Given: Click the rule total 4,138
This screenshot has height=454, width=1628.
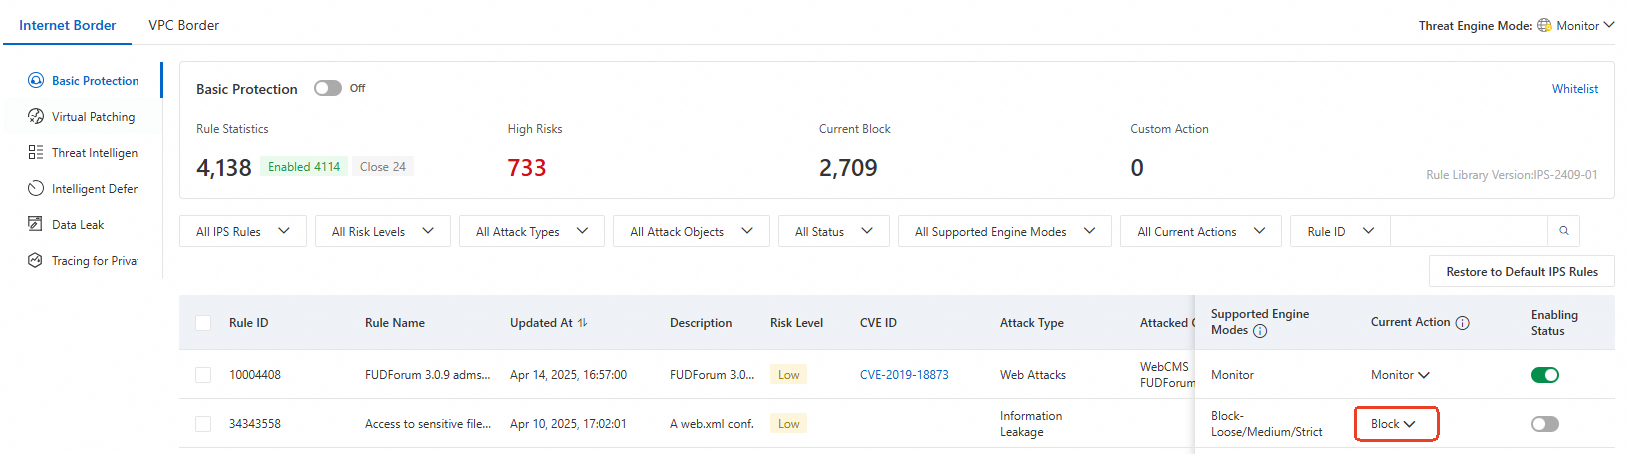Looking at the screenshot, I should (x=224, y=168).
